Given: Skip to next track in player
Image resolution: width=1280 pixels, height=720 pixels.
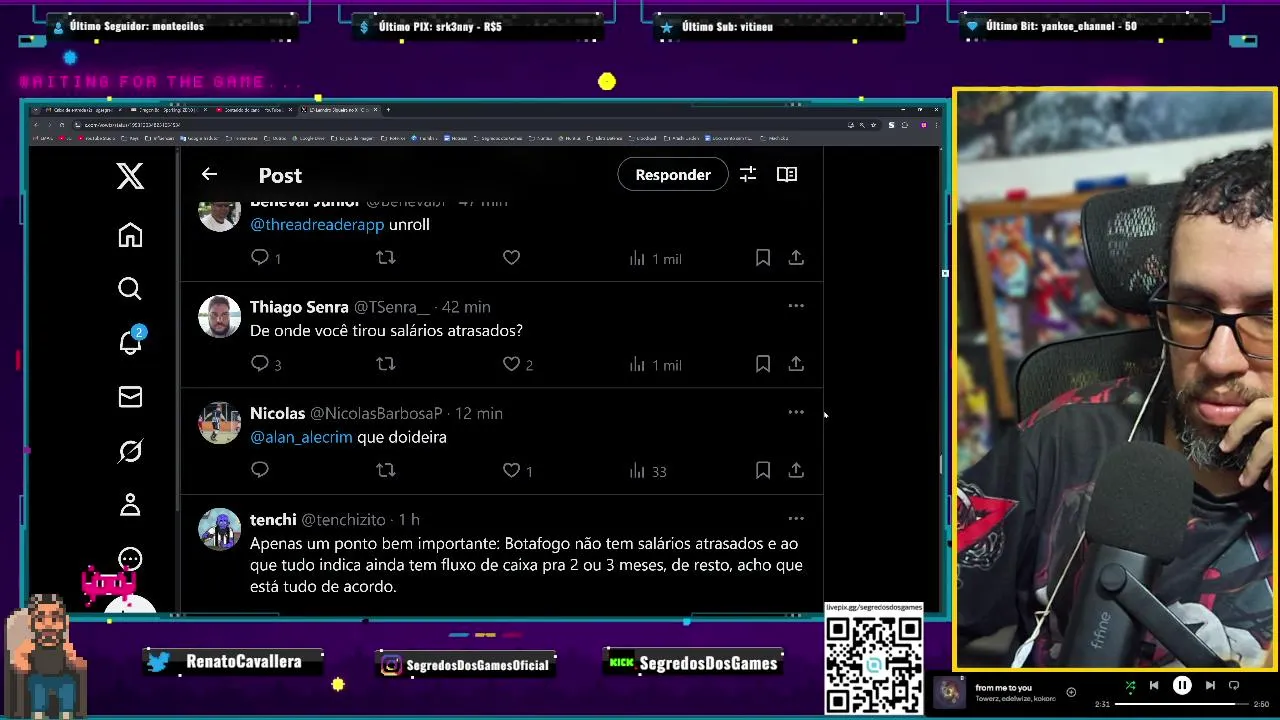Looking at the screenshot, I should tap(1210, 686).
